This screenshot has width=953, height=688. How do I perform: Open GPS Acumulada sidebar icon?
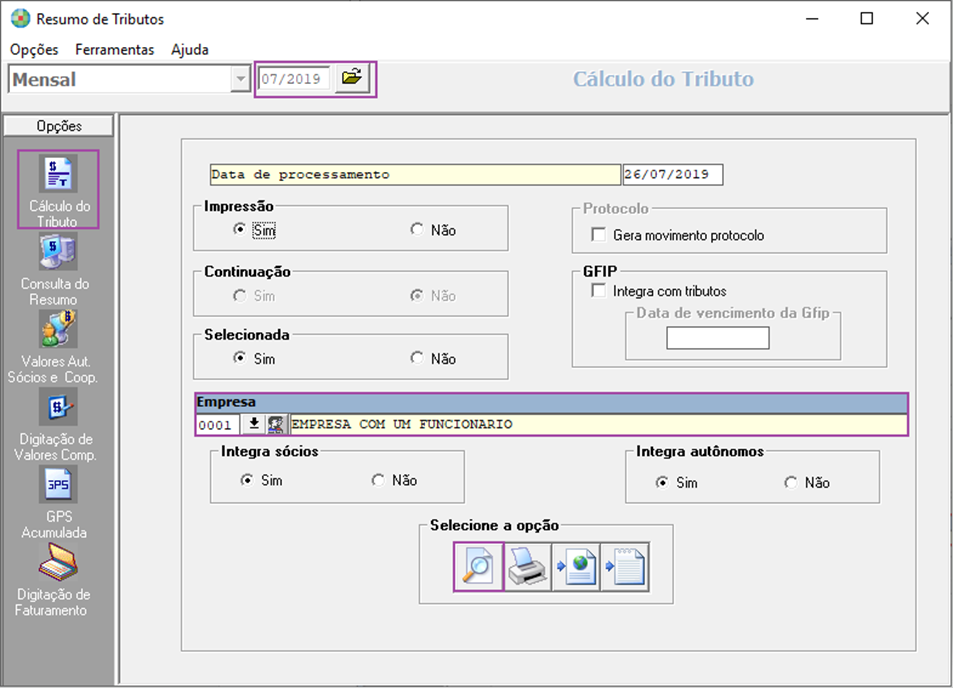click(x=58, y=484)
